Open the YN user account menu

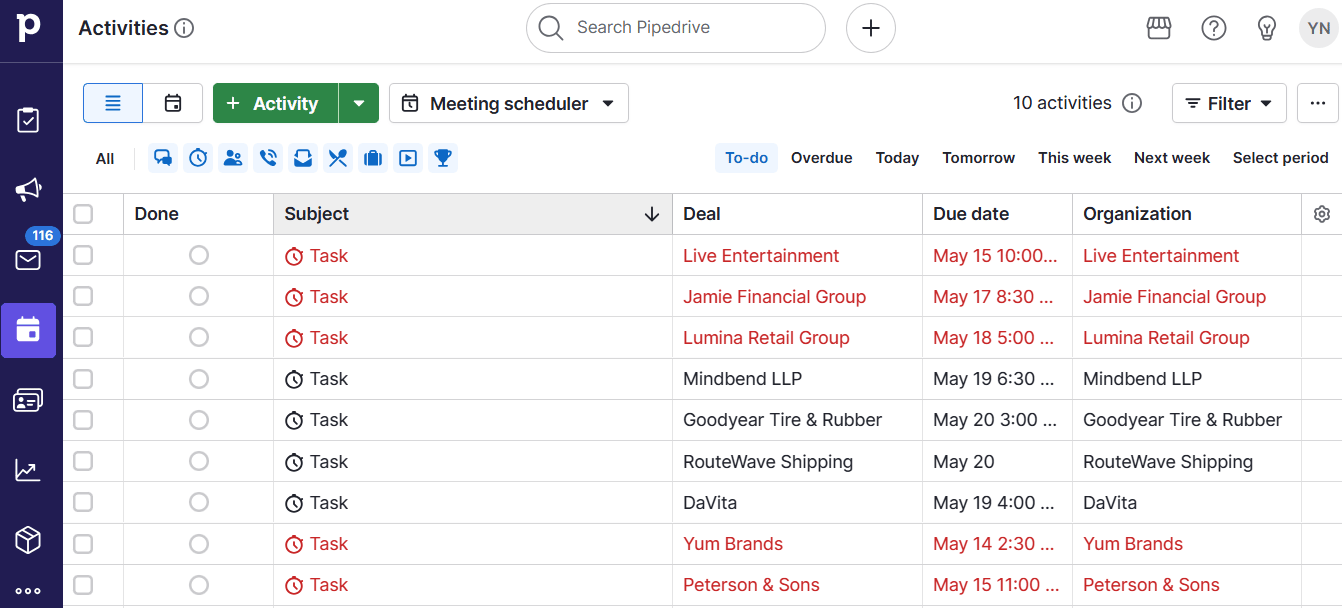(1319, 28)
